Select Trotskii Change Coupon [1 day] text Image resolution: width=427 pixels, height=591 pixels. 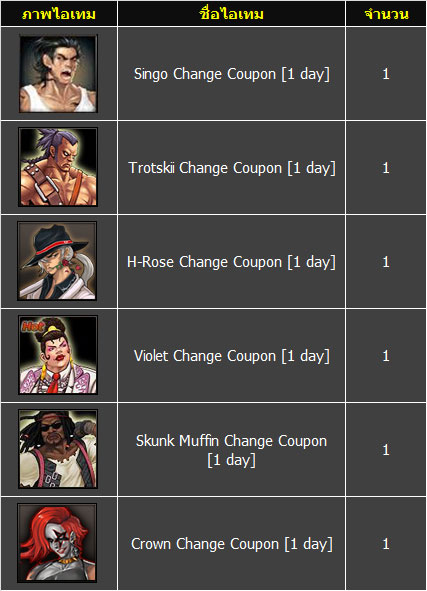pos(231,168)
